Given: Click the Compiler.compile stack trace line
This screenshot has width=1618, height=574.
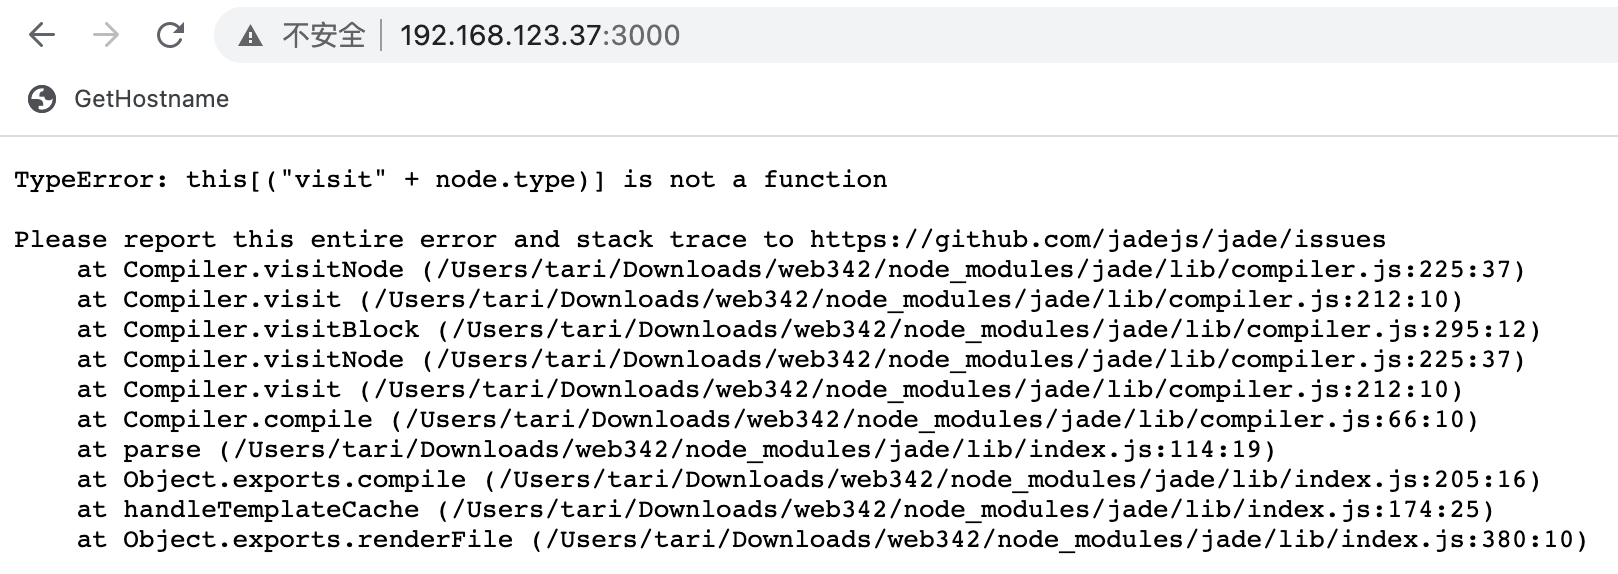Looking at the screenshot, I should (x=778, y=420).
